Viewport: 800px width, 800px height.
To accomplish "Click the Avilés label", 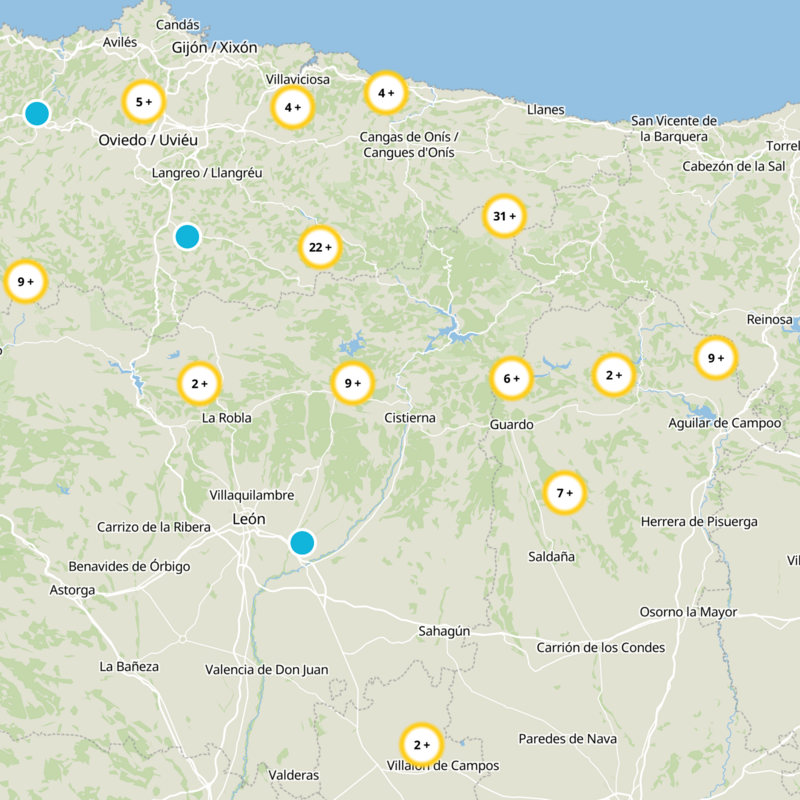I will click(x=120, y=42).
